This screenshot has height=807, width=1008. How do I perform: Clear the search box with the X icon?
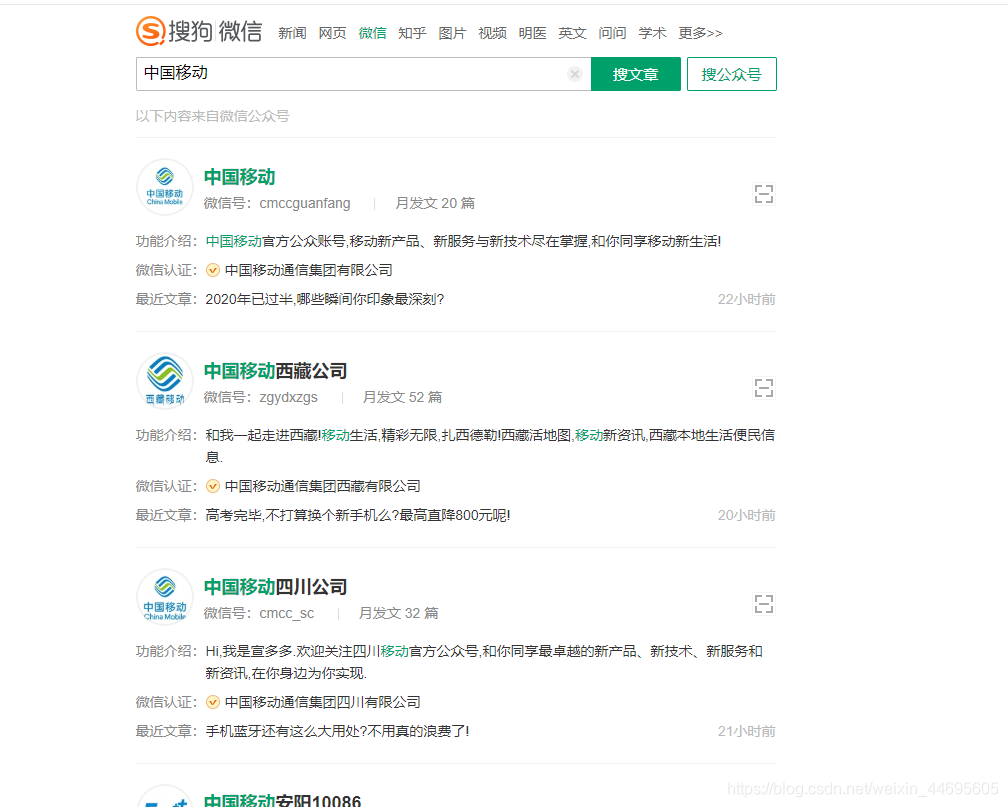click(575, 74)
